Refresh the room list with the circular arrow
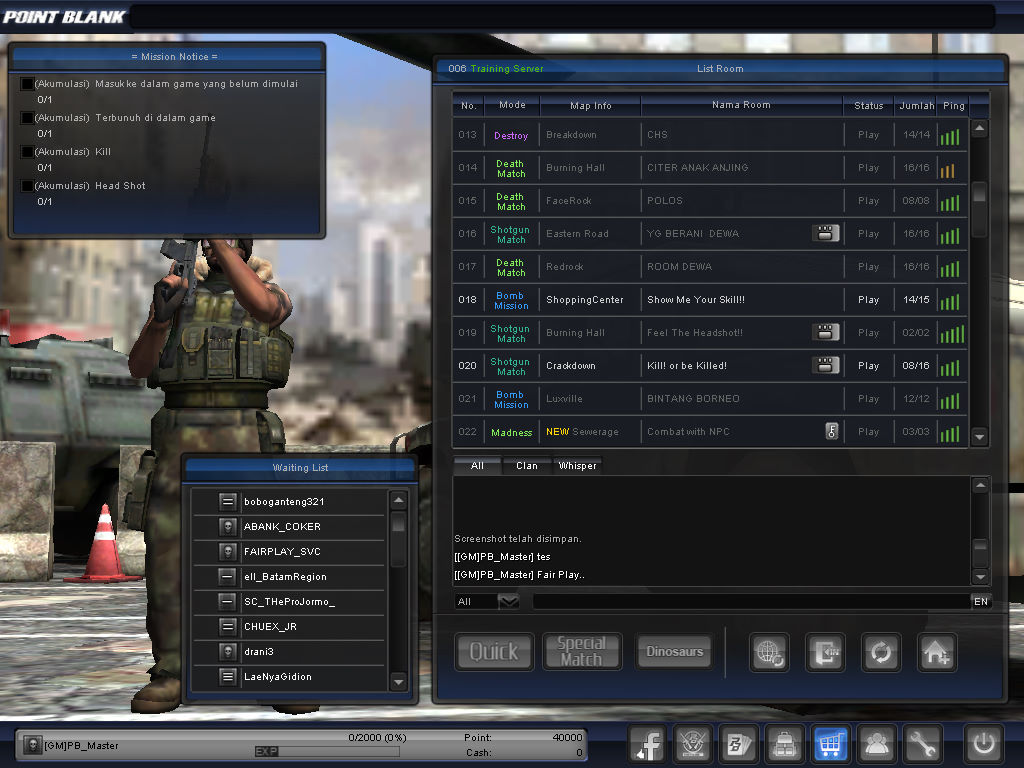The image size is (1024, 768). click(881, 652)
